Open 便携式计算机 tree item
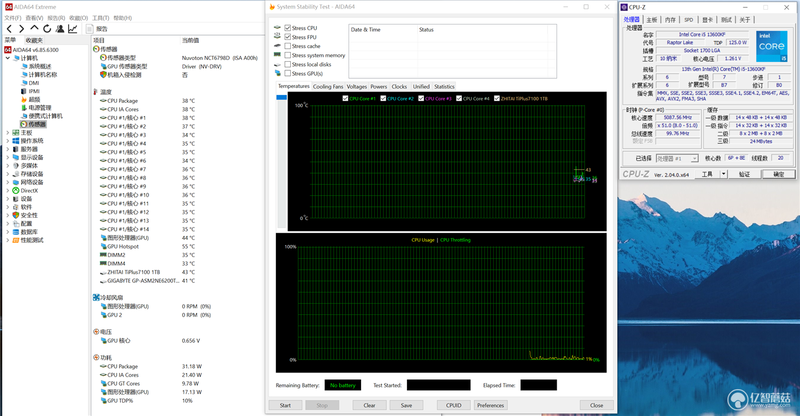The image size is (800, 416). click(x=42, y=116)
